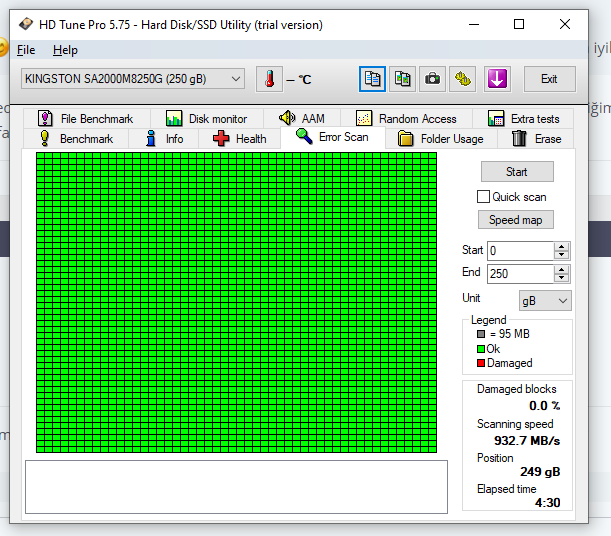The image size is (611, 536).
Task: Switch to the Info tab
Action: click(x=164, y=139)
